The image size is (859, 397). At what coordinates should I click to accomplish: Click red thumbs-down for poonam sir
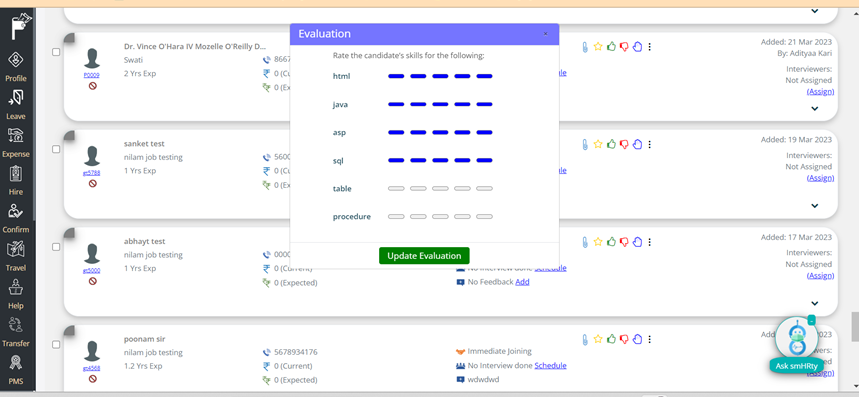tap(624, 340)
